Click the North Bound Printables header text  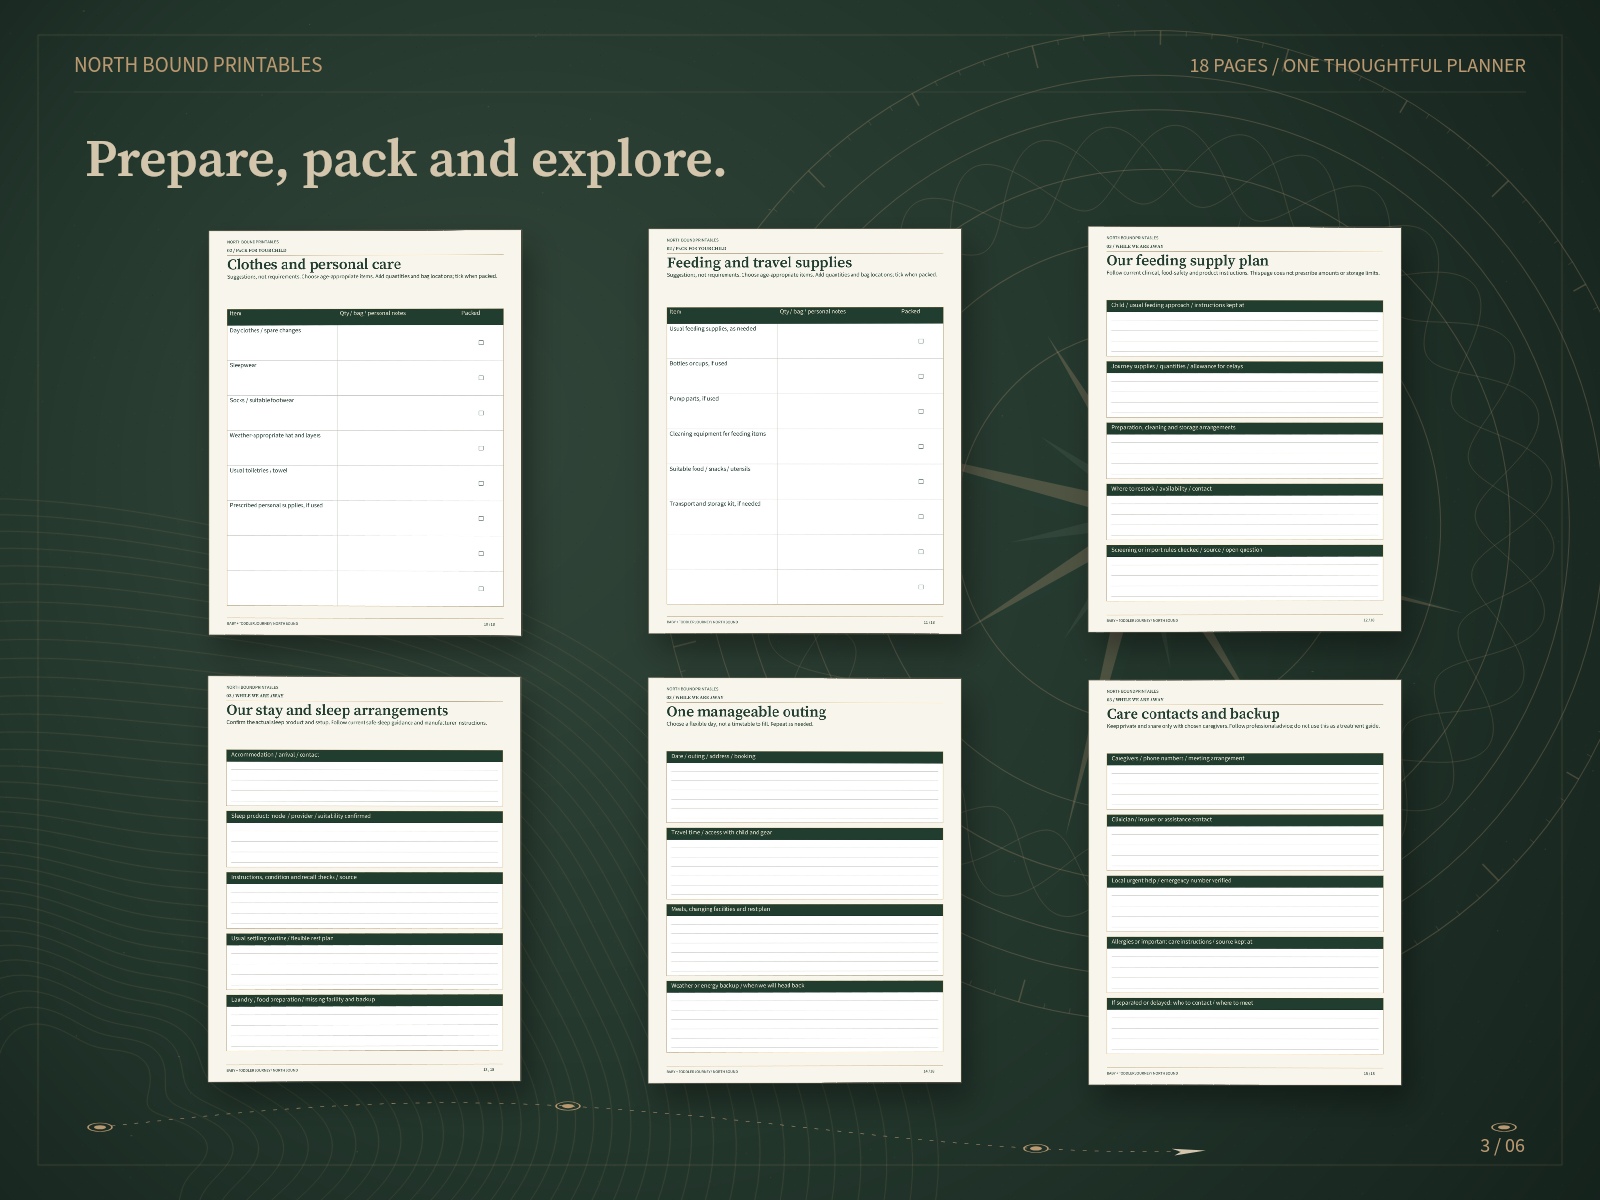[198, 65]
